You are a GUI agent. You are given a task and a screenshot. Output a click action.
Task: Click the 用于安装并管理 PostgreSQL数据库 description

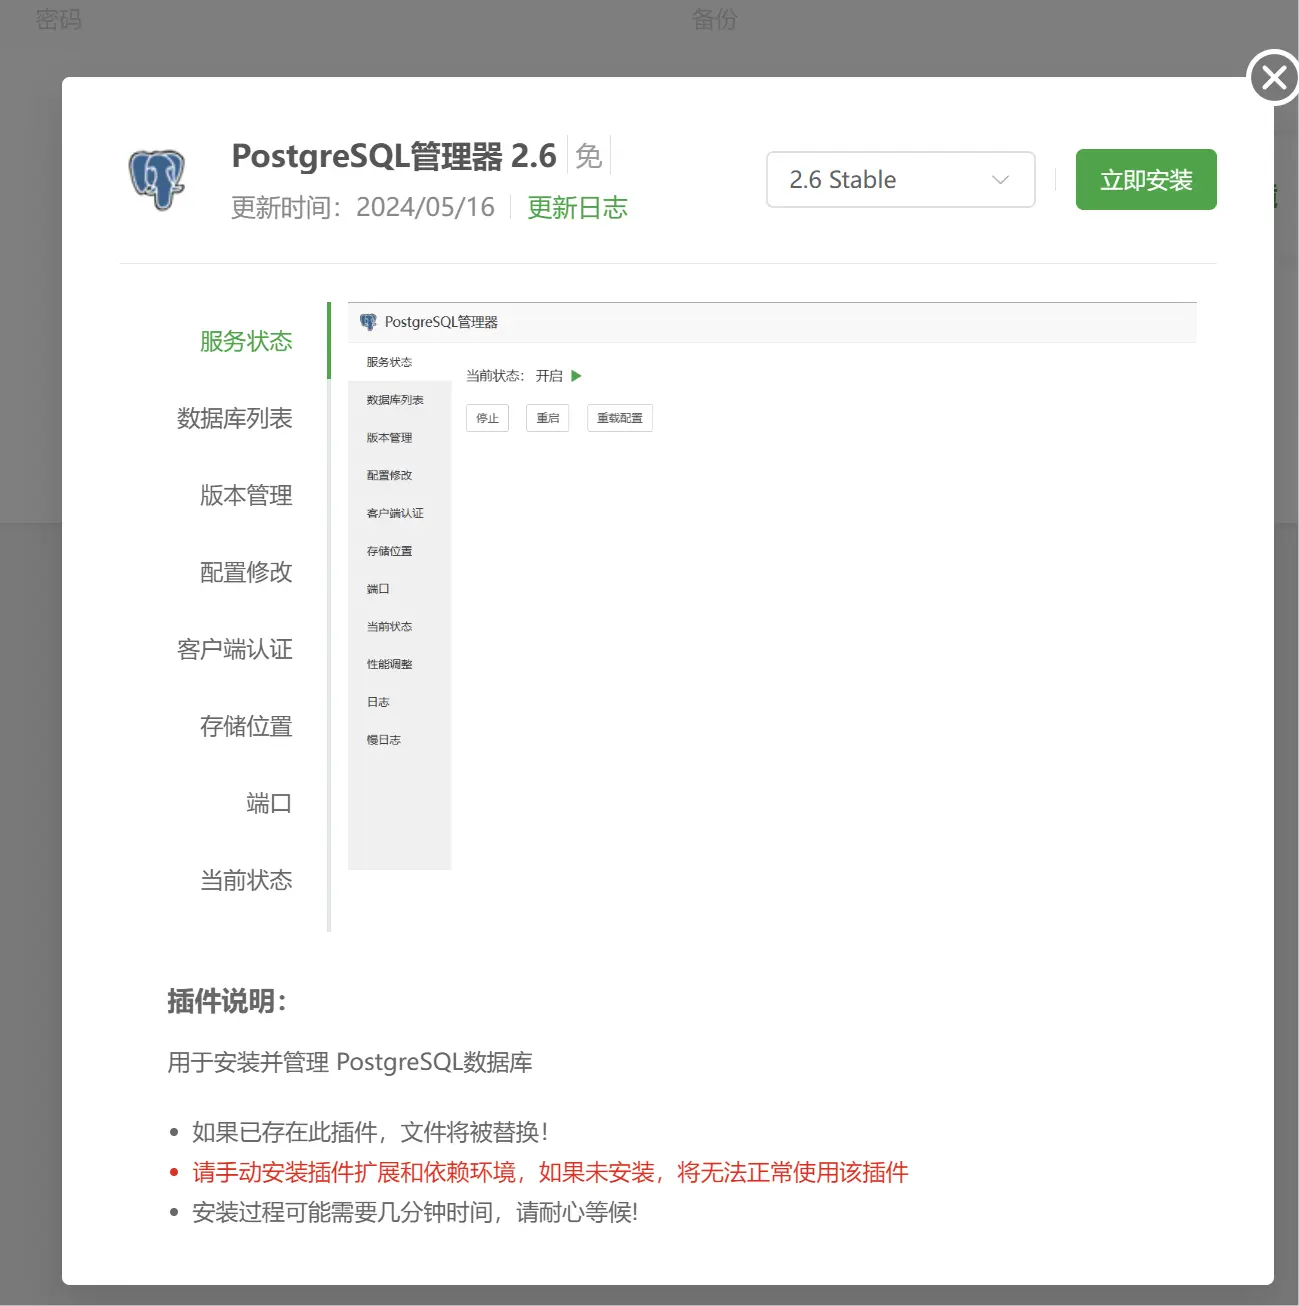(350, 1062)
